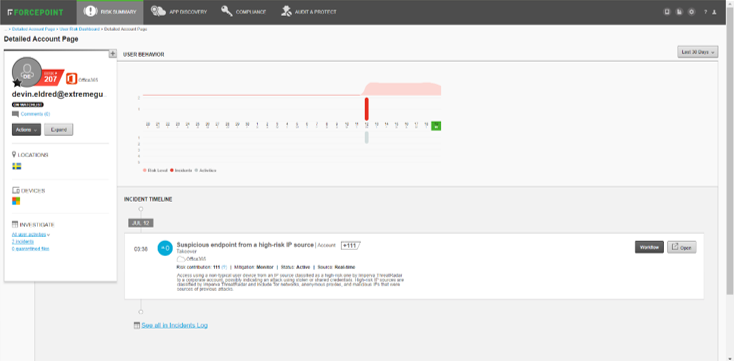This screenshot has height=361, width=734.
Task: Toggle the watchlist star on avatar
Action: pos(17,83)
